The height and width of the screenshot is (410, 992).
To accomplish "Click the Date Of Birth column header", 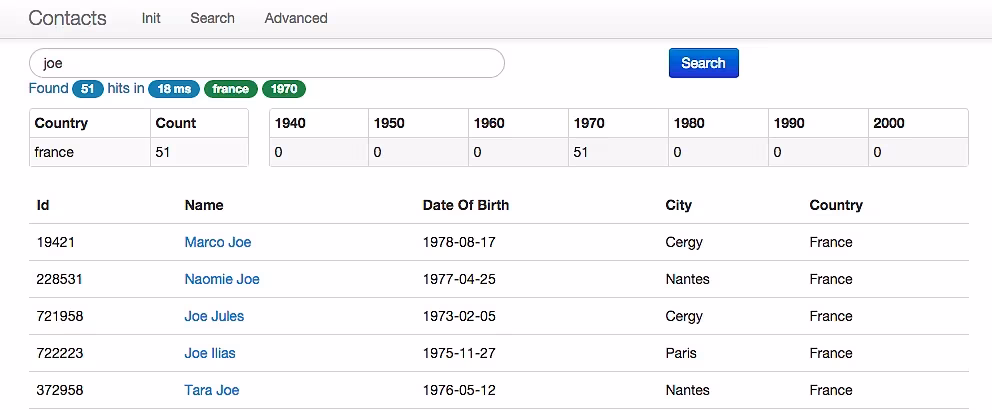I will [x=466, y=205].
